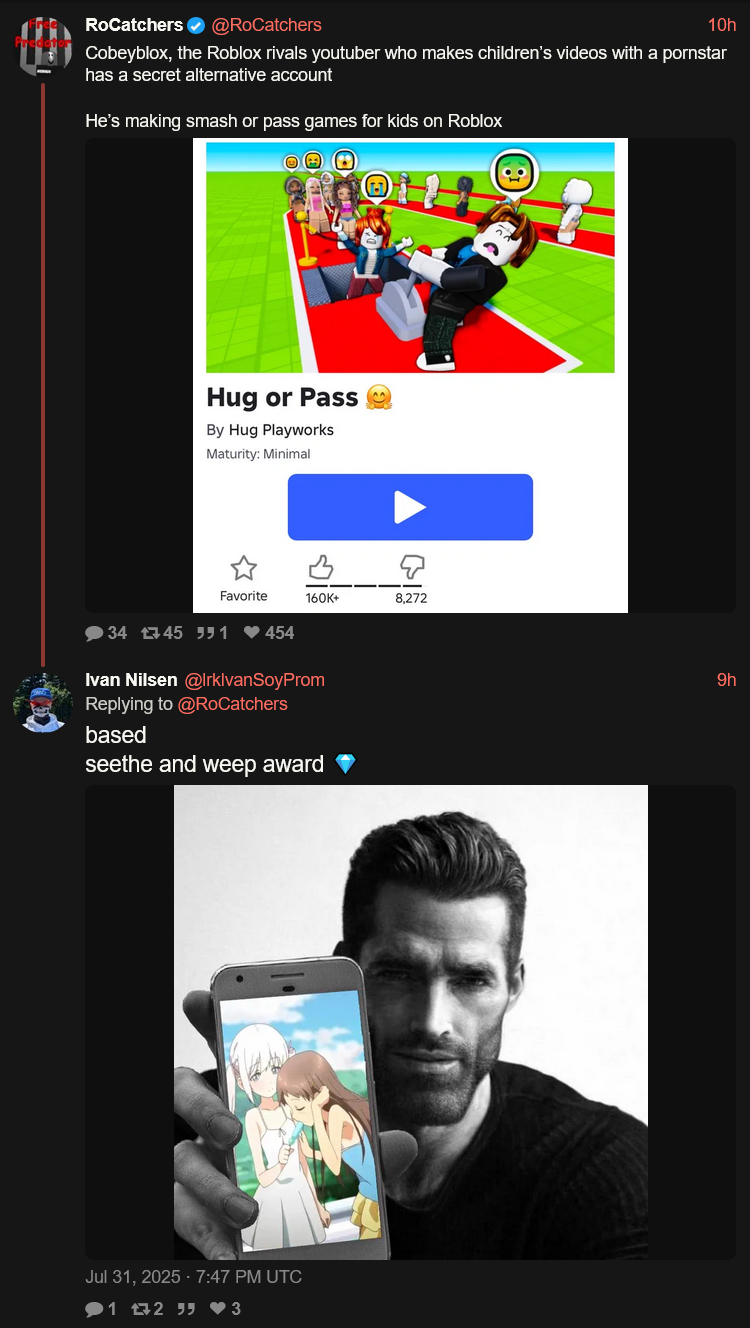Open the @RoCatchers link in Replying to
Screen dimensions: 750x1328
click(233, 704)
